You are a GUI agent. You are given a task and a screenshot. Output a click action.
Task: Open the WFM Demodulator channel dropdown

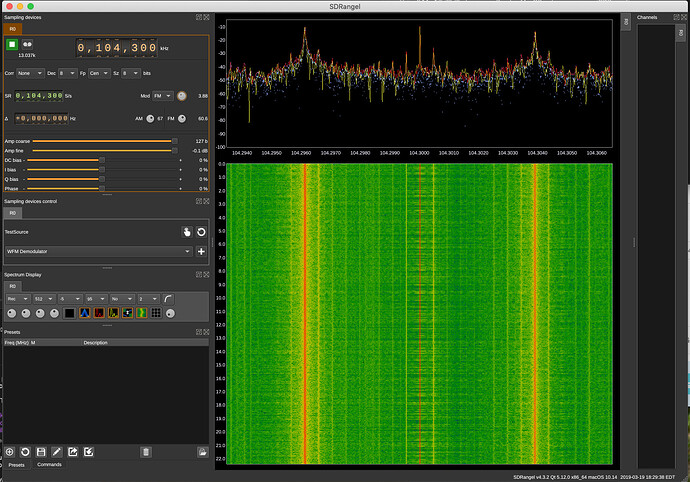pos(98,251)
